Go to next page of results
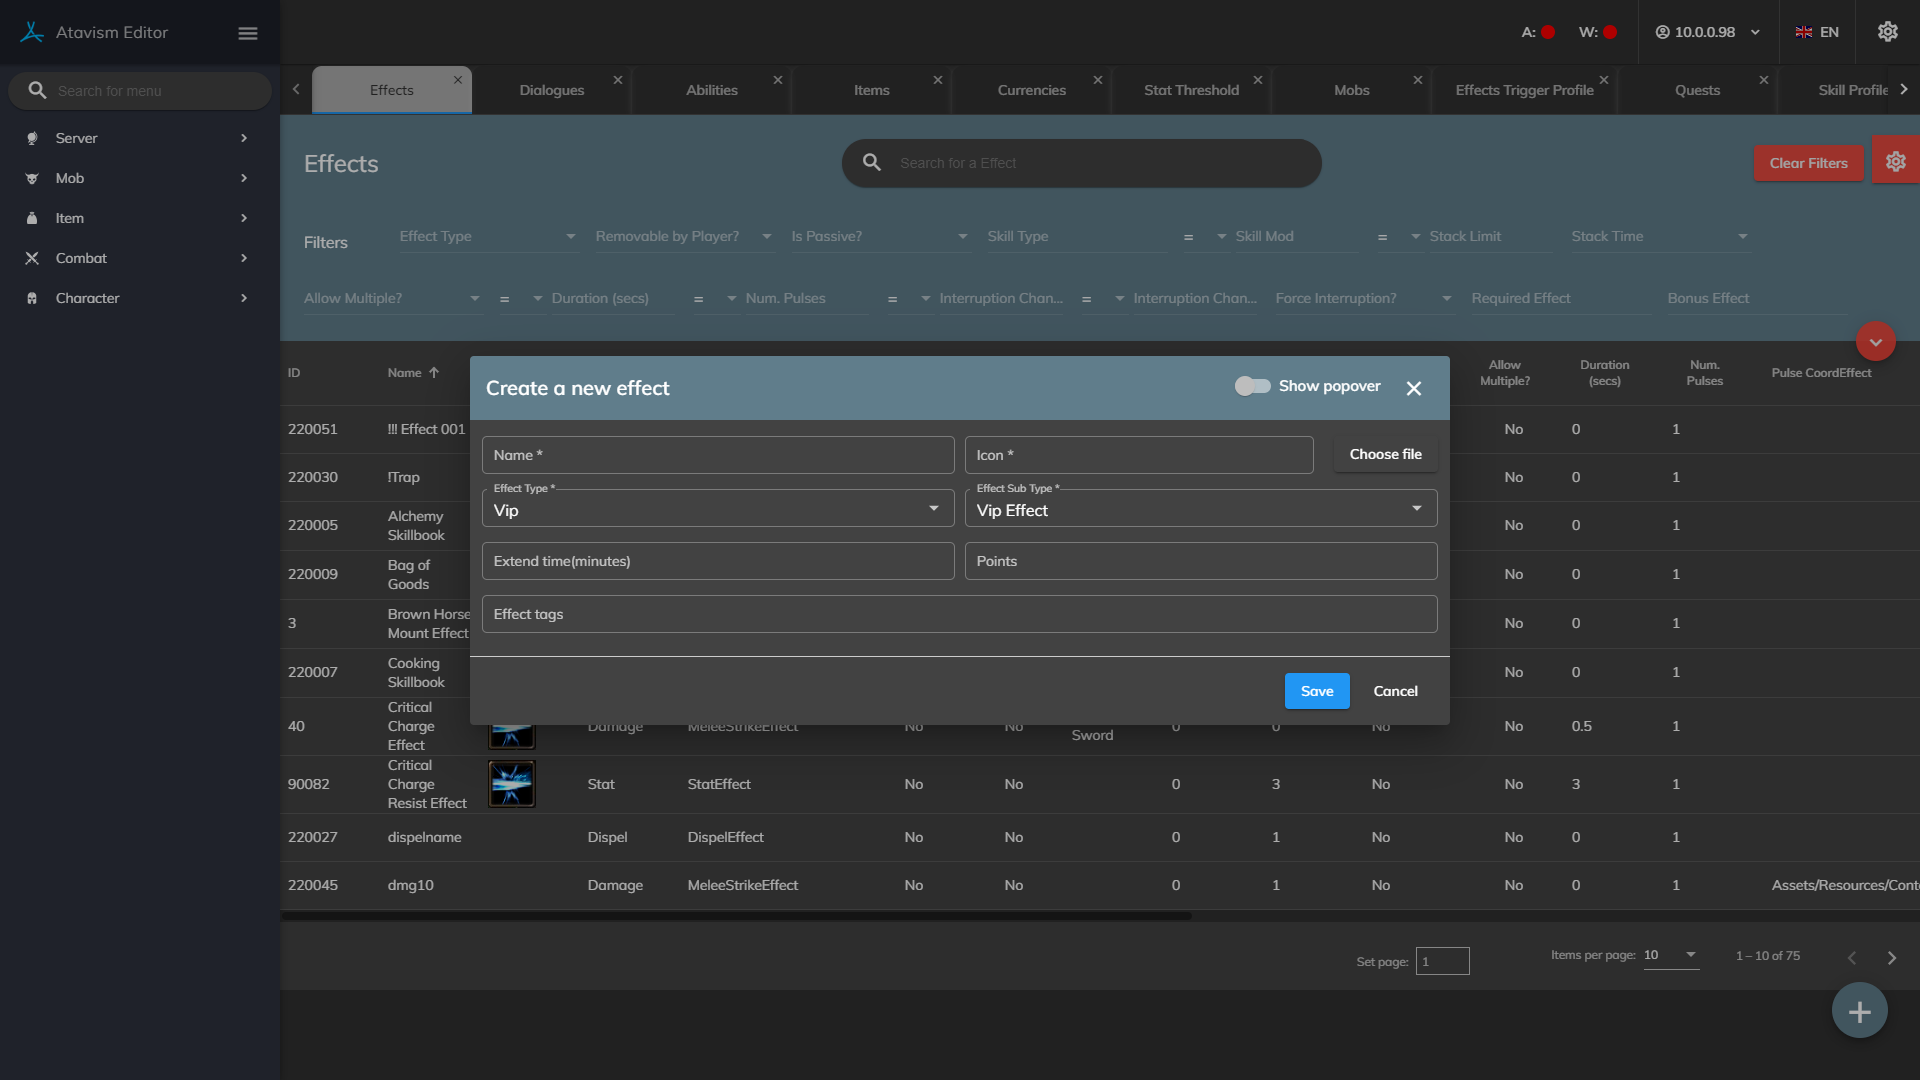 click(x=1891, y=958)
